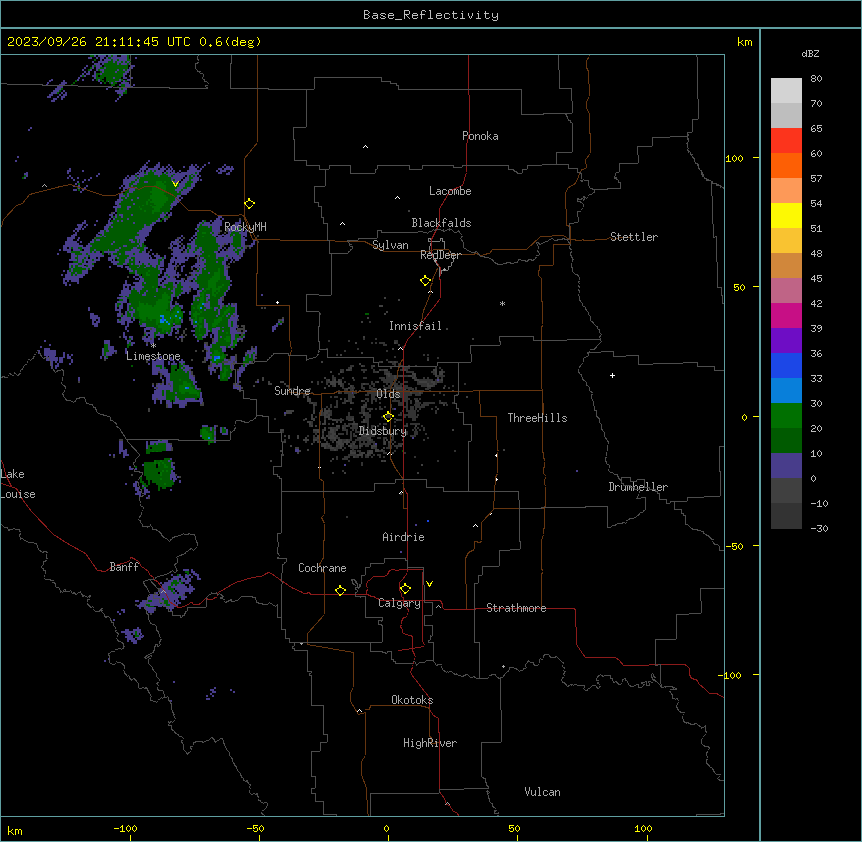Viewport: 862px width, 842px height.
Task: Select the ThreeHills label
Action: tap(537, 418)
